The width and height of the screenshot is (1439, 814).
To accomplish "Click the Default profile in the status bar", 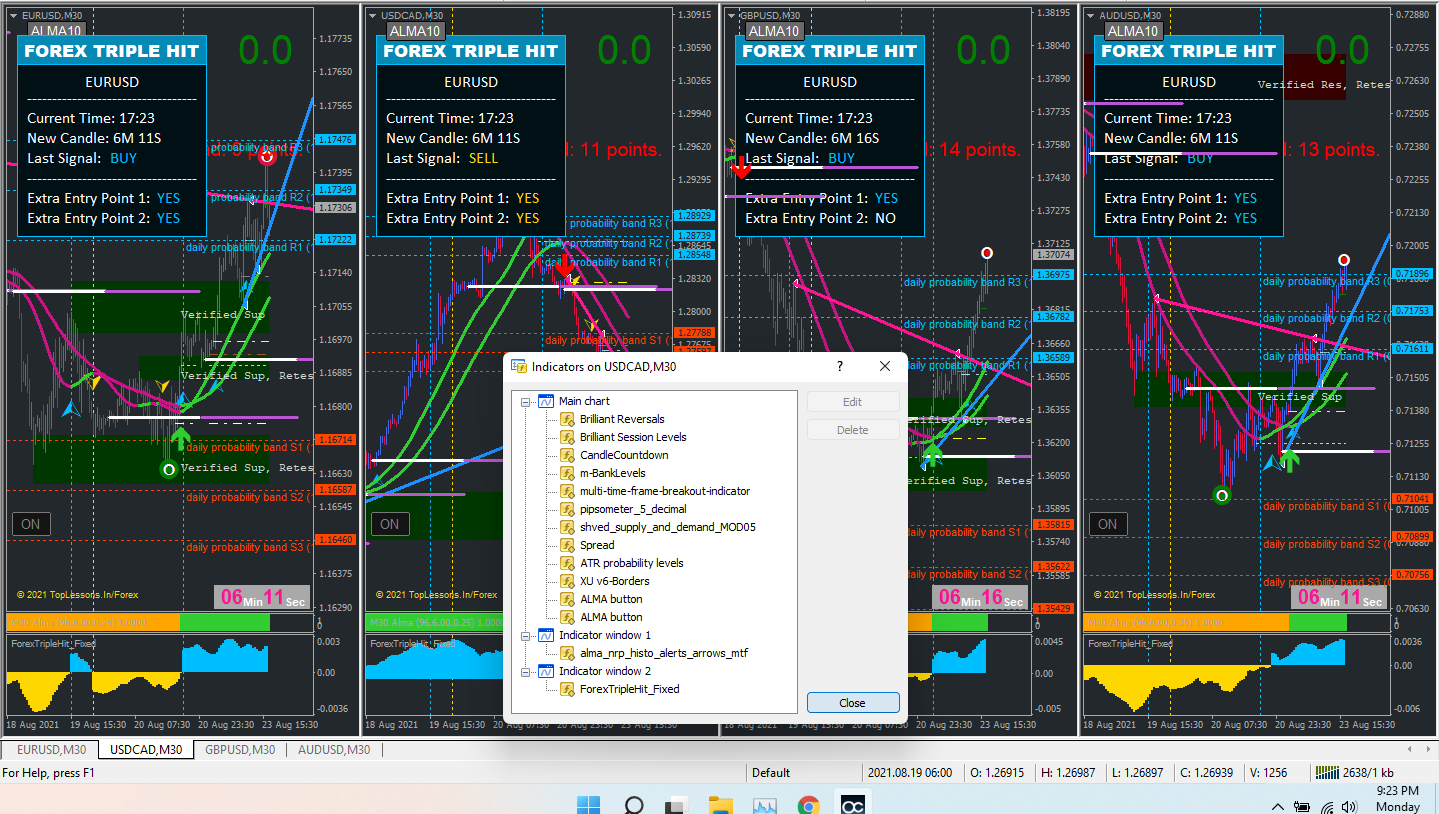I will [x=771, y=773].
